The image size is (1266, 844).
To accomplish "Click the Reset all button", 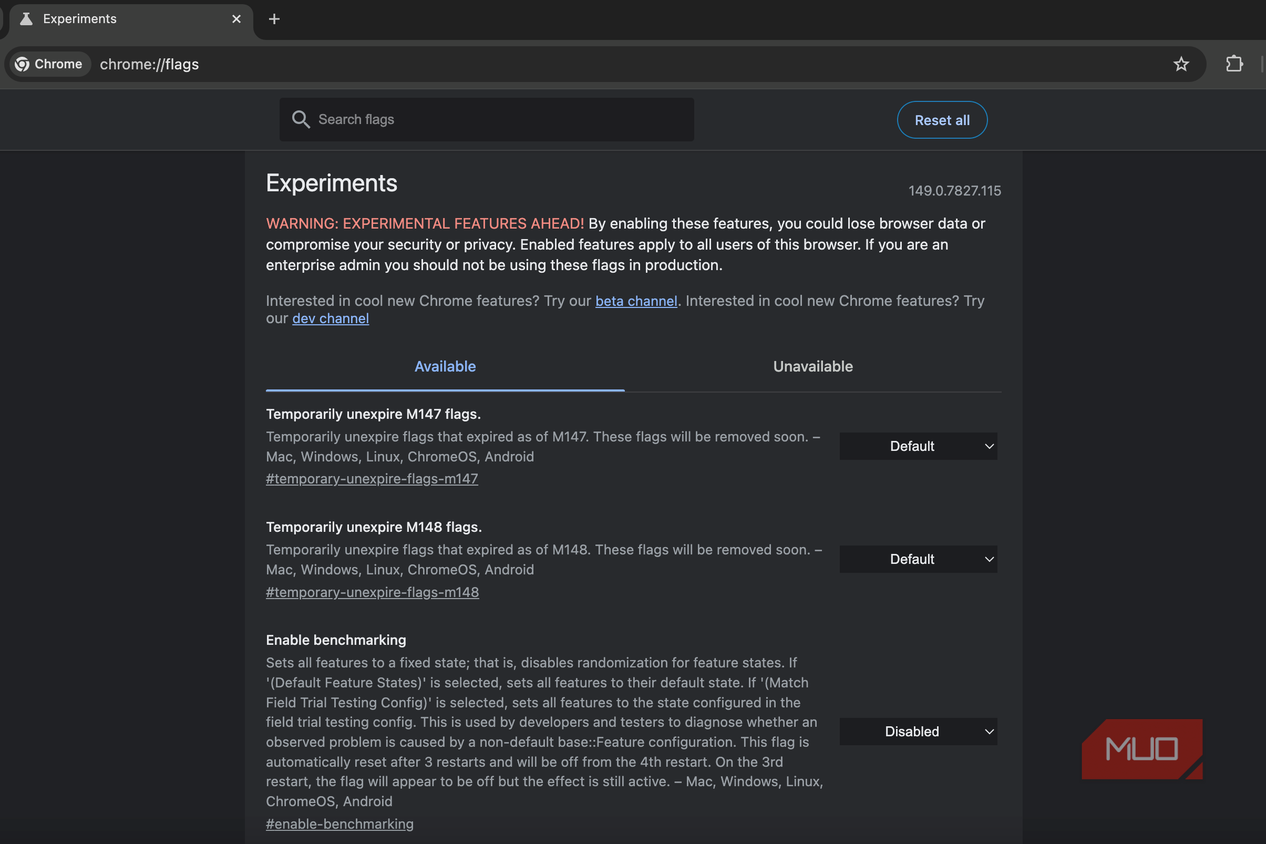I will click(x=942, y=120).
